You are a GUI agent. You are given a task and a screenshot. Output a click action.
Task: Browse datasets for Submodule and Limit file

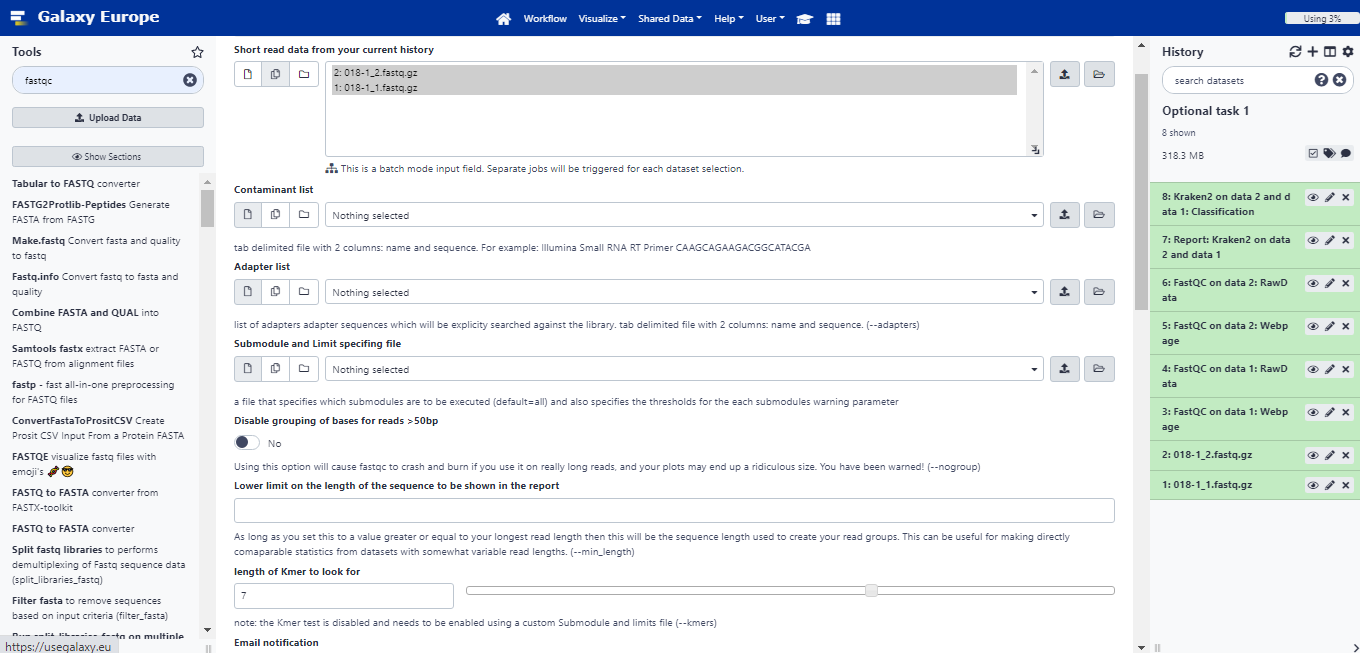[1099, 369]
